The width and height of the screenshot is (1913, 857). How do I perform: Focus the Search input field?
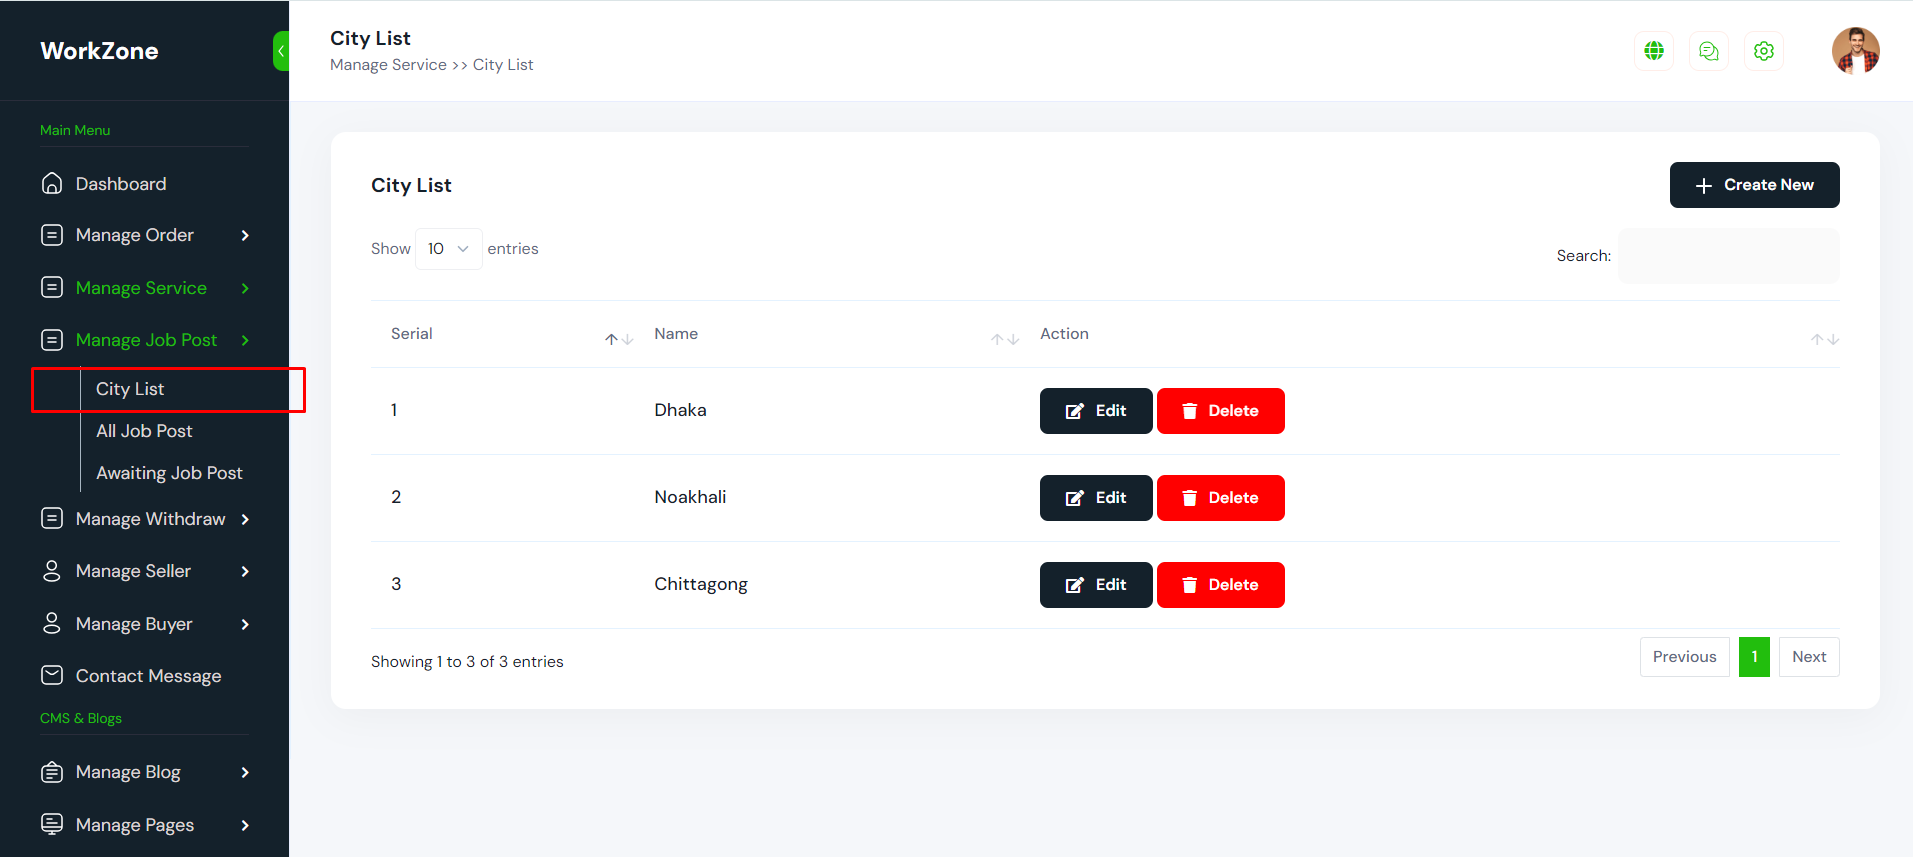click(x=1728, y=256)
